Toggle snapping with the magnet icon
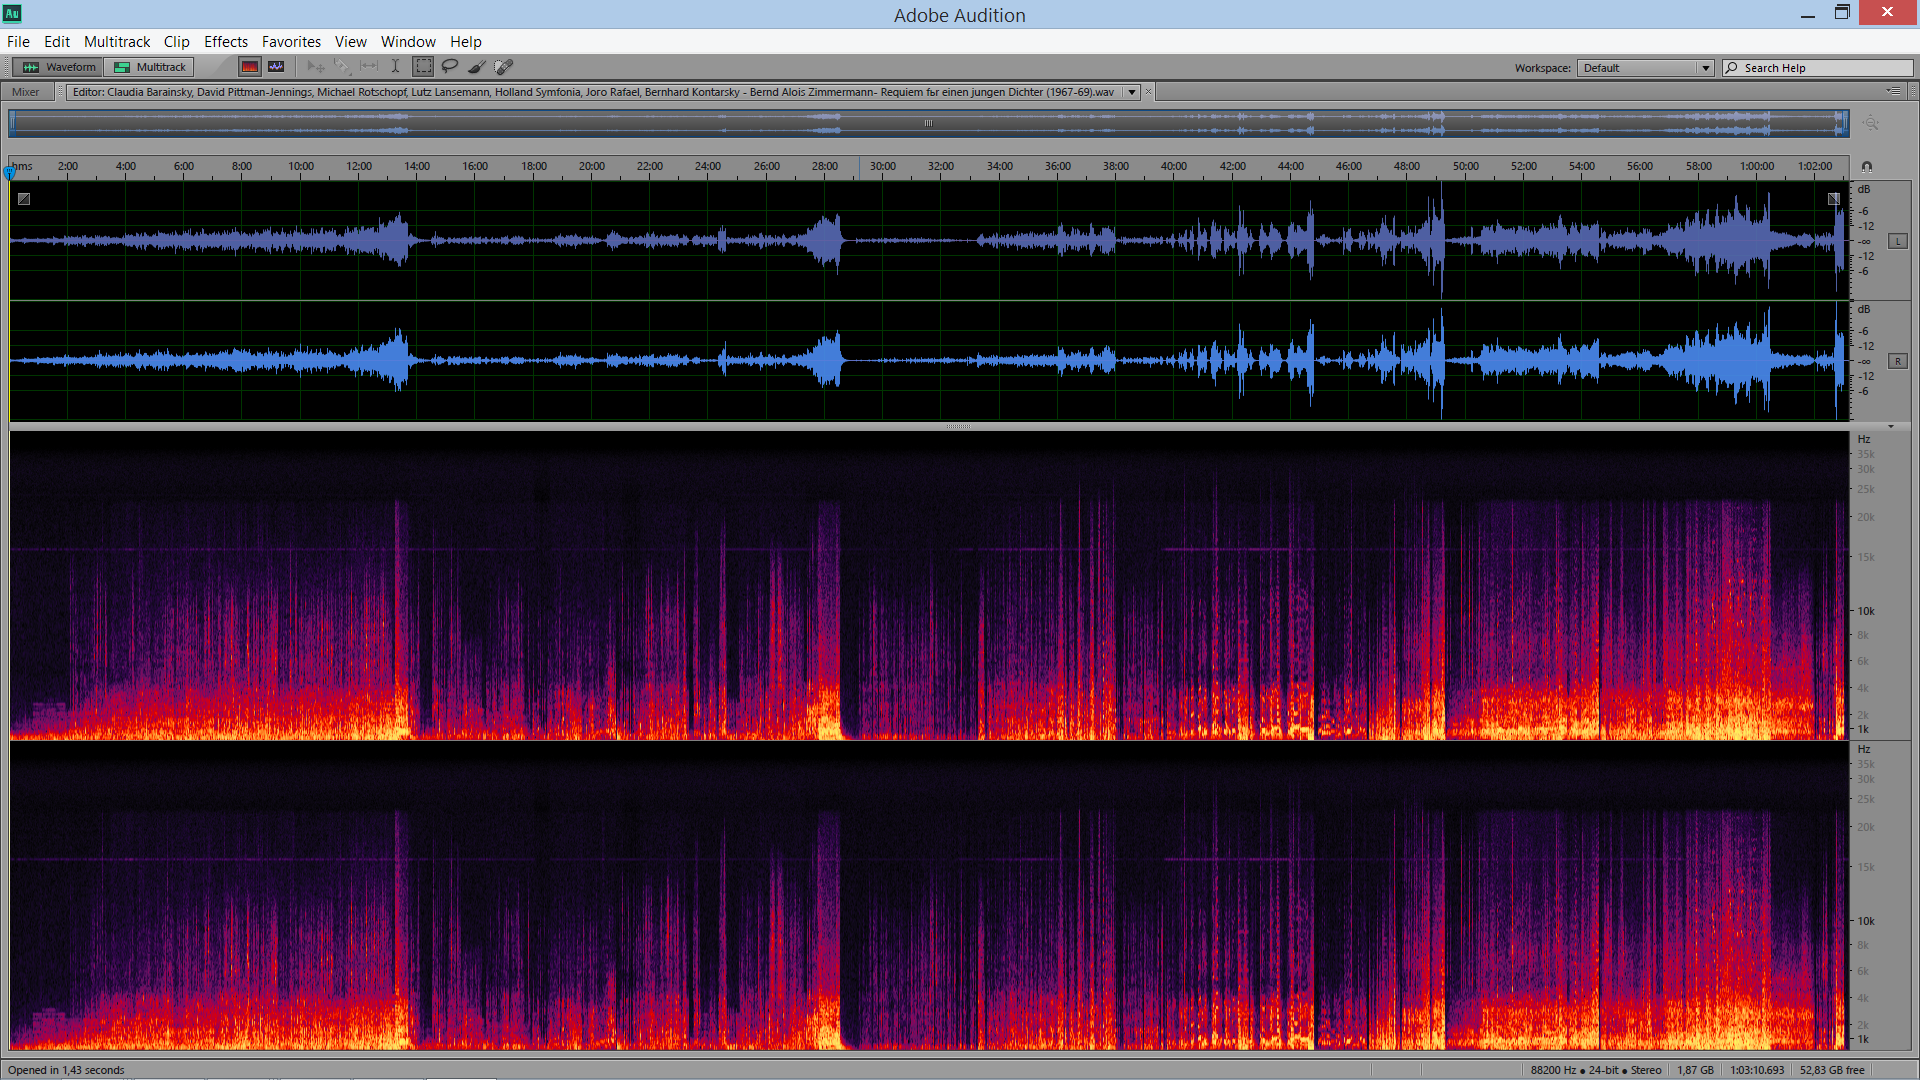This screenshot has width=1920, height=1080. (x=1866, y=167)
